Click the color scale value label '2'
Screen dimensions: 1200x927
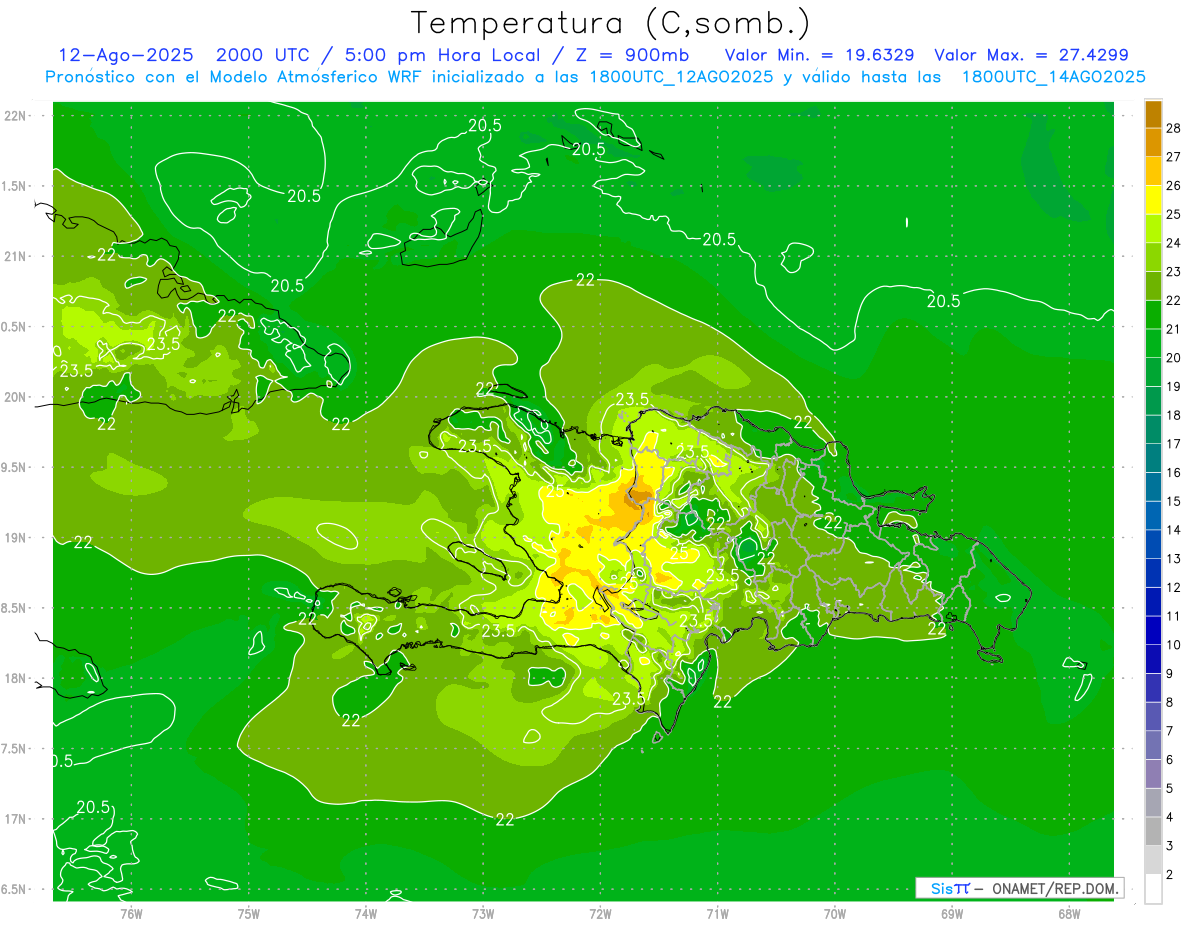click(1170, 875)
